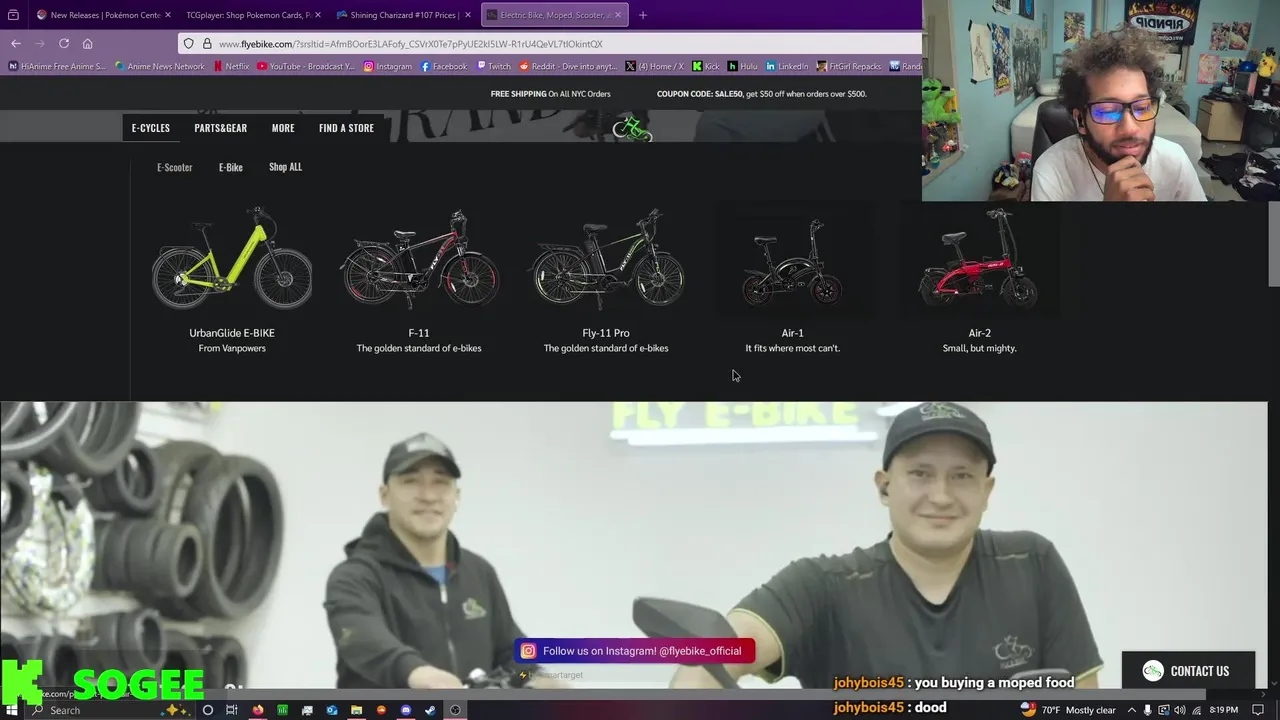Image resolution: width=1280 pixels, height=720 pixels.
Task: Open the PARTS&GEAR menu
Action: [220, 128]
